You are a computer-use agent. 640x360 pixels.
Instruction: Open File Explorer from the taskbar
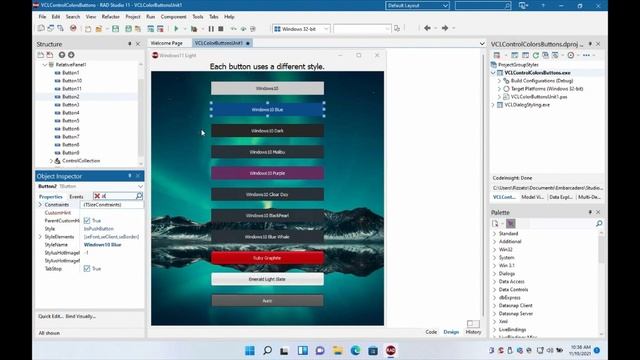[x=338, y=350]
